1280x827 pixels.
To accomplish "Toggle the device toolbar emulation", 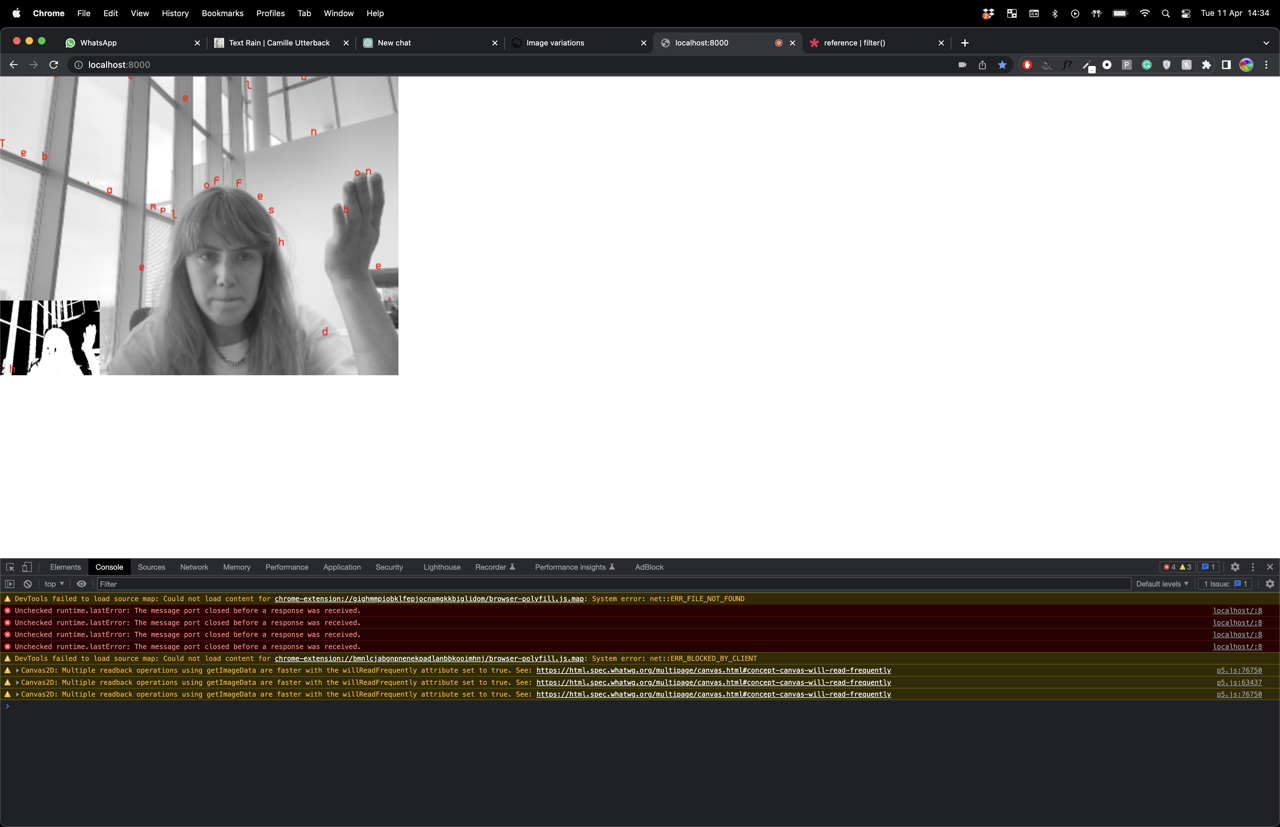I will pyautogui.click(x=27, y=567).
